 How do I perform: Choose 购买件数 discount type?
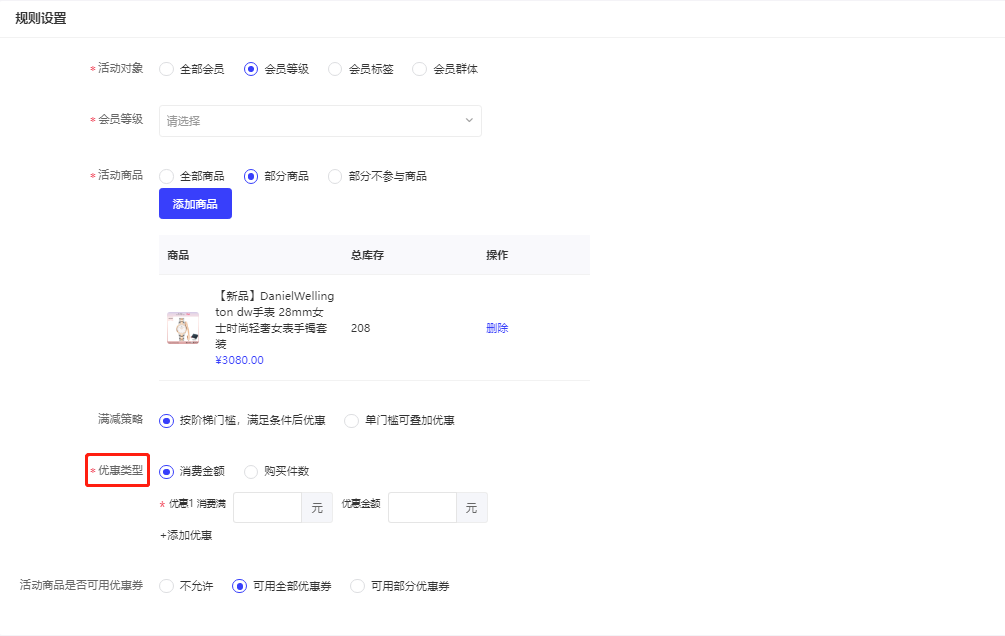[x=251, y=472]
